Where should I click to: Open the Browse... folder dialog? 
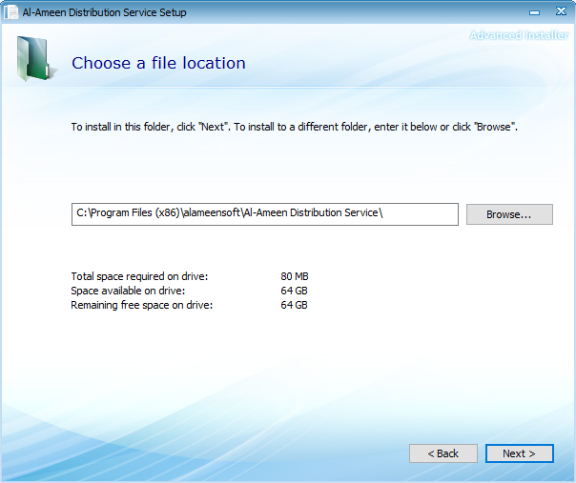click(x=509, y=215)
